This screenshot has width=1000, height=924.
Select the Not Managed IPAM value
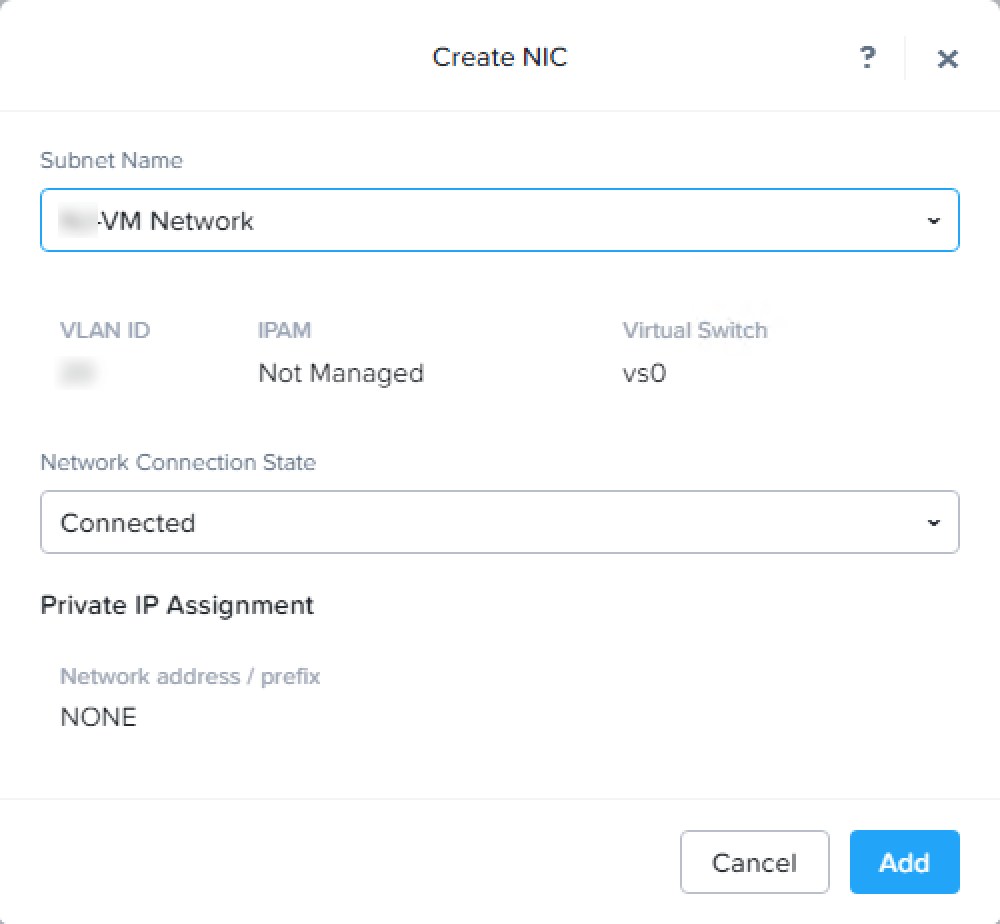341,373
